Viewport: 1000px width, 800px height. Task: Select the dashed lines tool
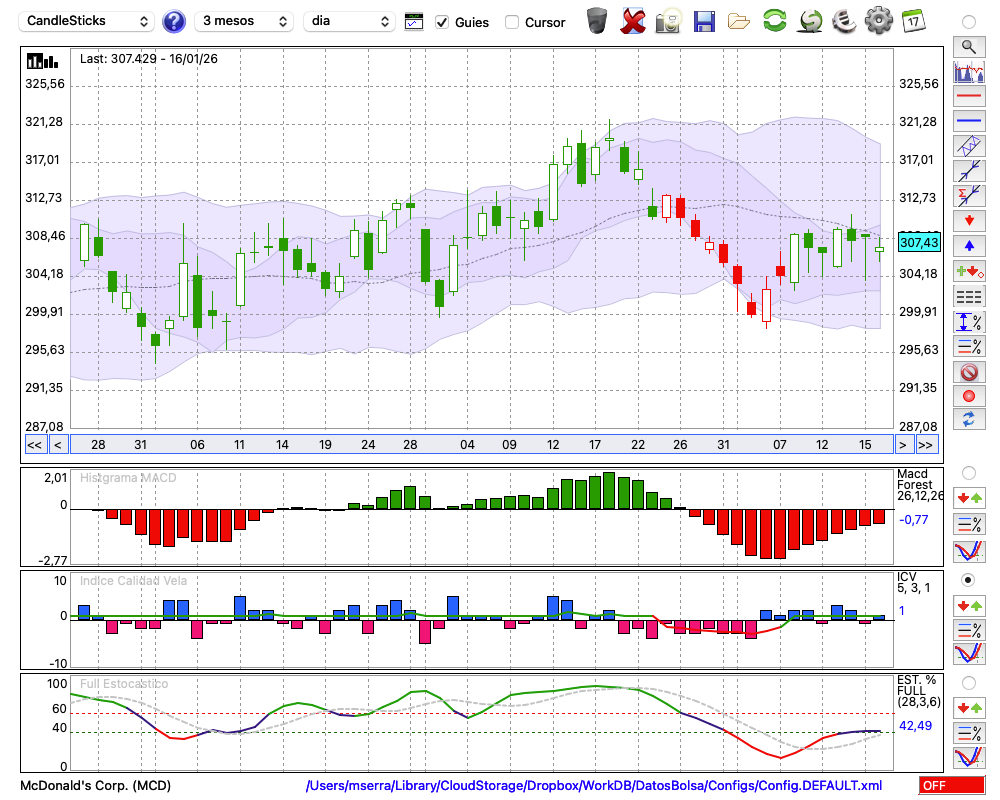click(x=969, y=296)
